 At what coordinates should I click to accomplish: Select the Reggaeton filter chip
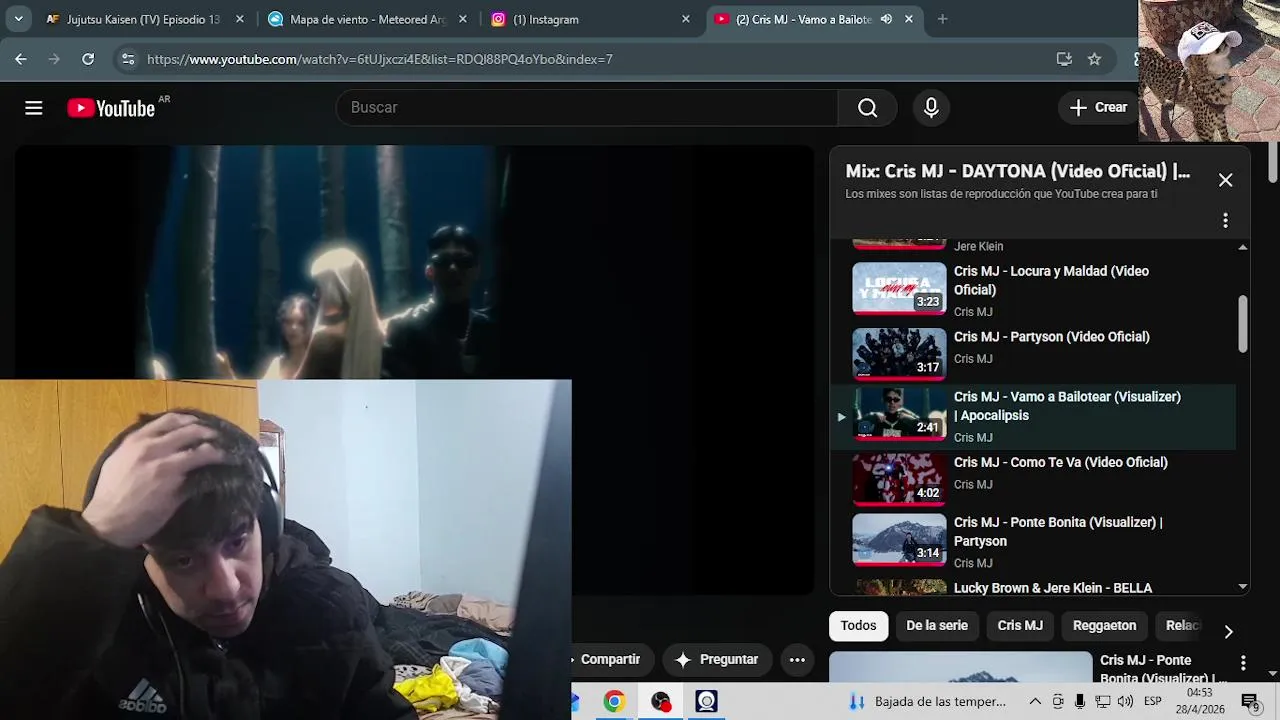pyautogui.click(x=1104, y=626)
